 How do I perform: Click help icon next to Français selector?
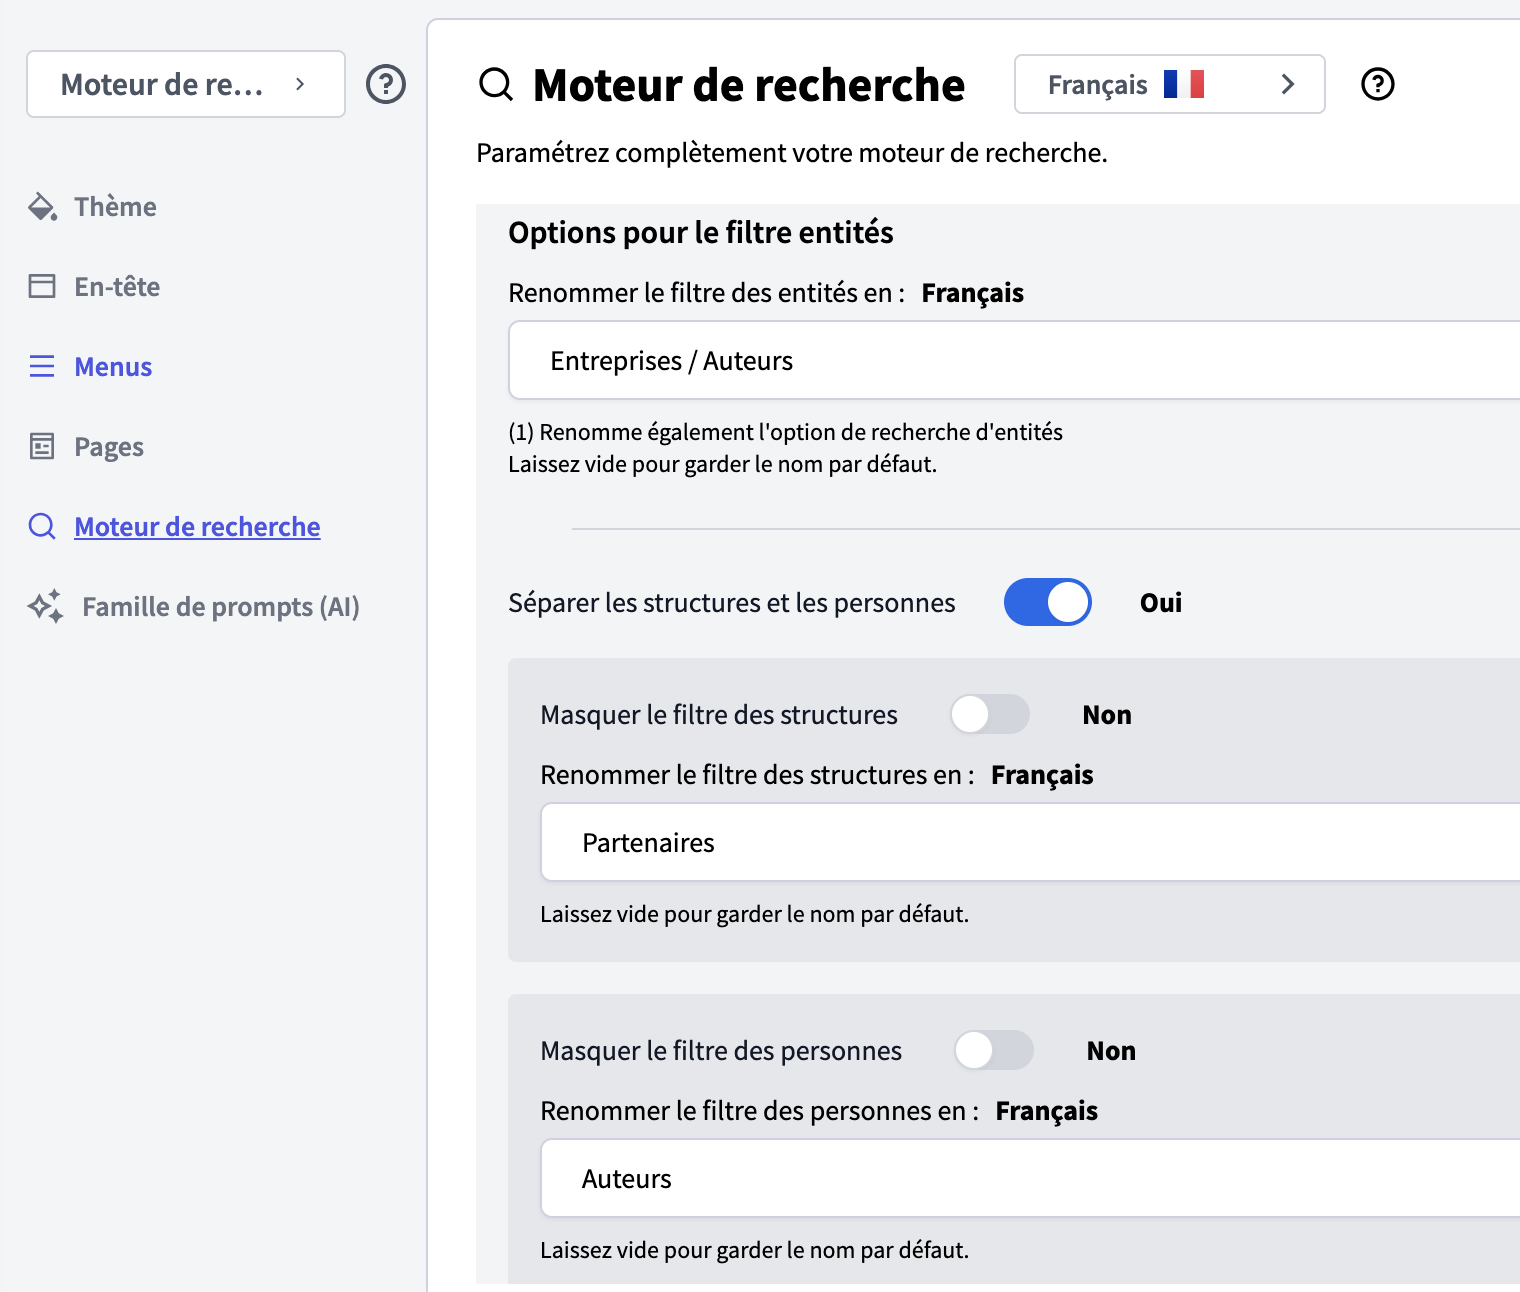click(x=1378, y=84)
